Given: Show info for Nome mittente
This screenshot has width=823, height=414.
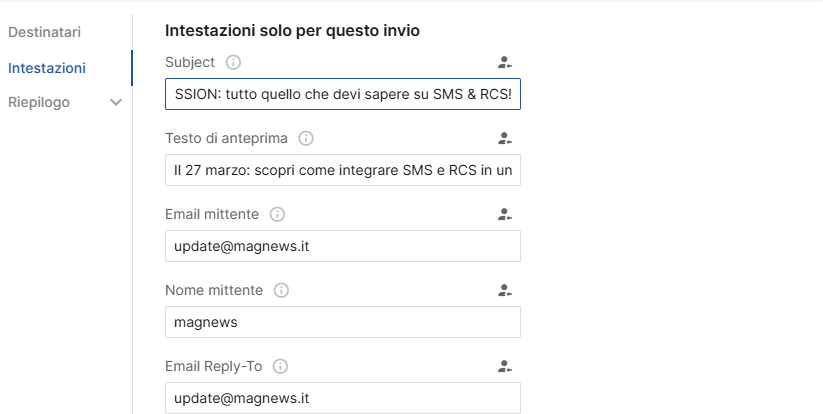Looking at the screenshot, I should tap(281, 291).
